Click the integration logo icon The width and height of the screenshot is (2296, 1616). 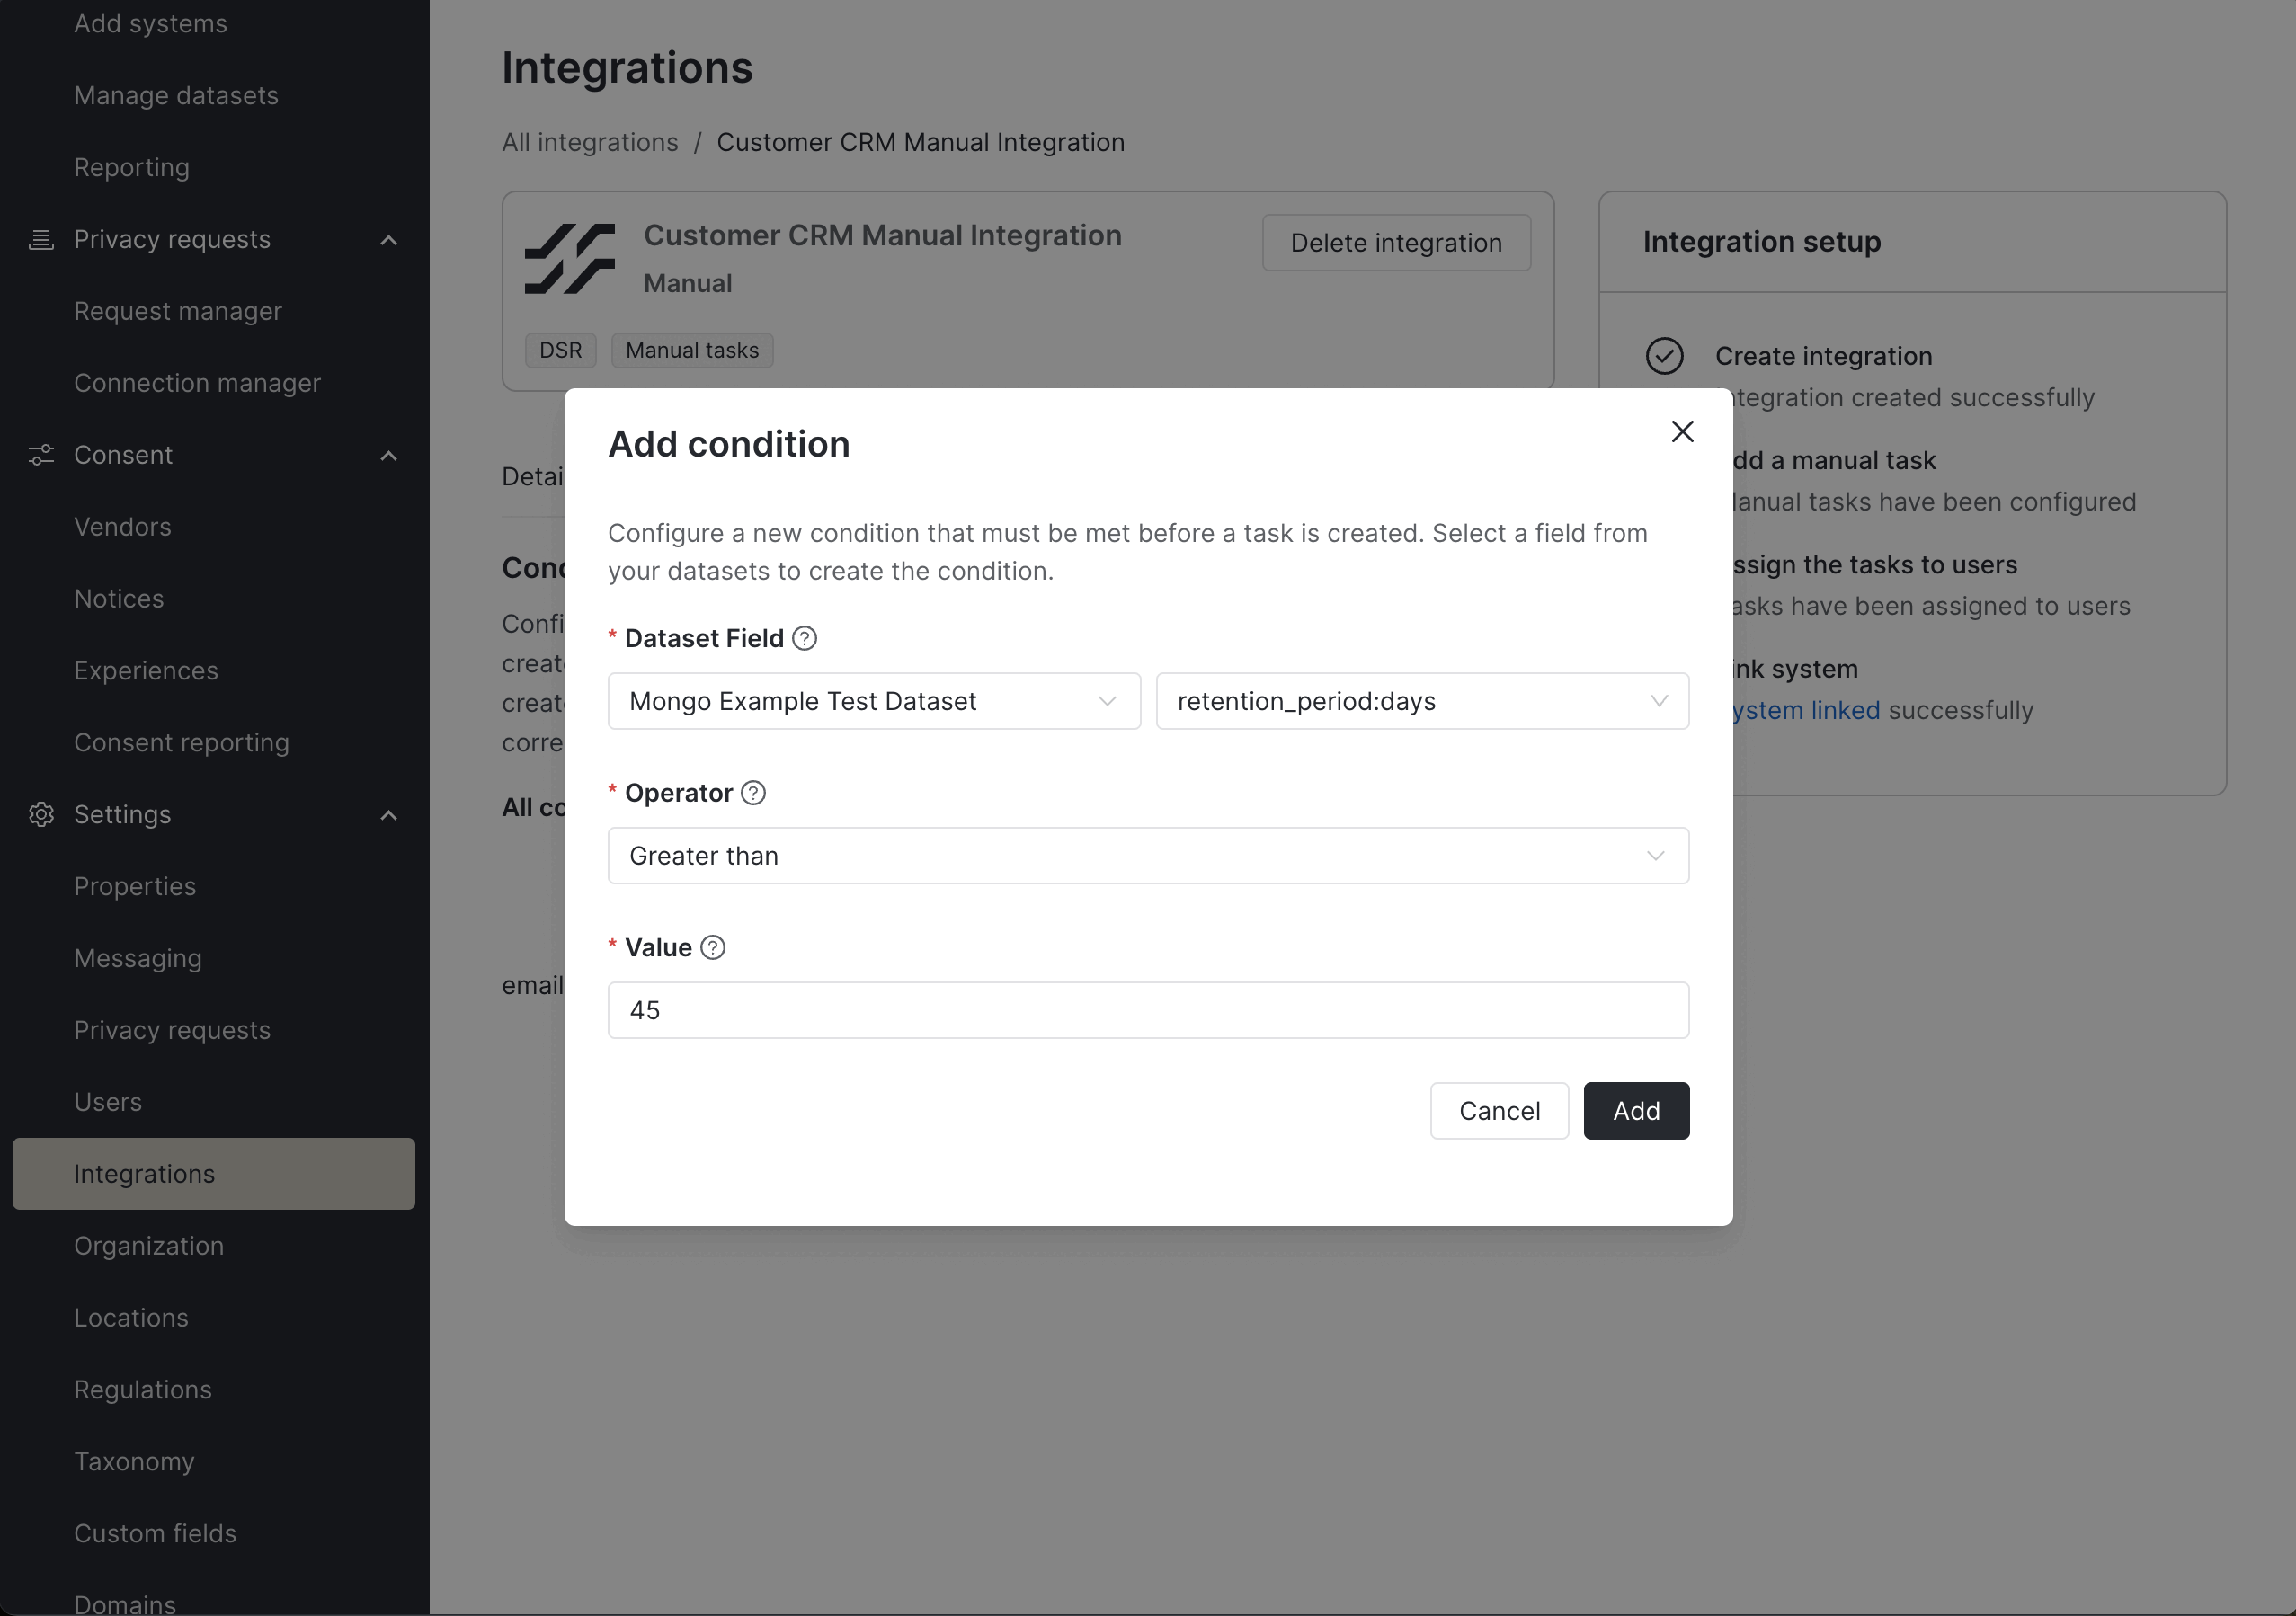pyautogui.click(x=569, y=259)
